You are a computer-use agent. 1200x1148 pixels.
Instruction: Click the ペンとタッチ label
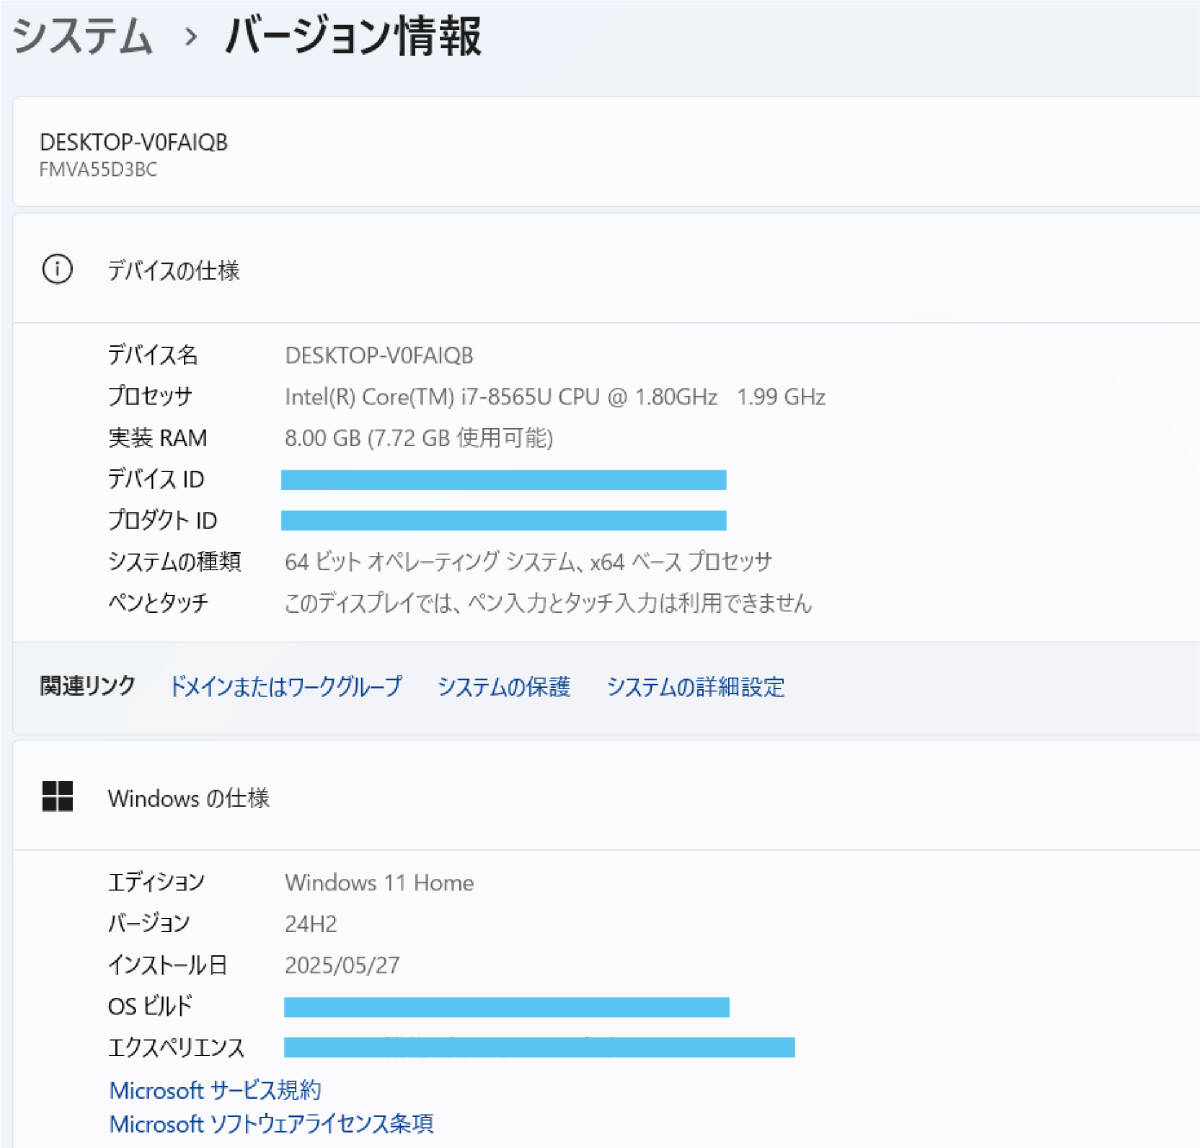pos(158,603)
